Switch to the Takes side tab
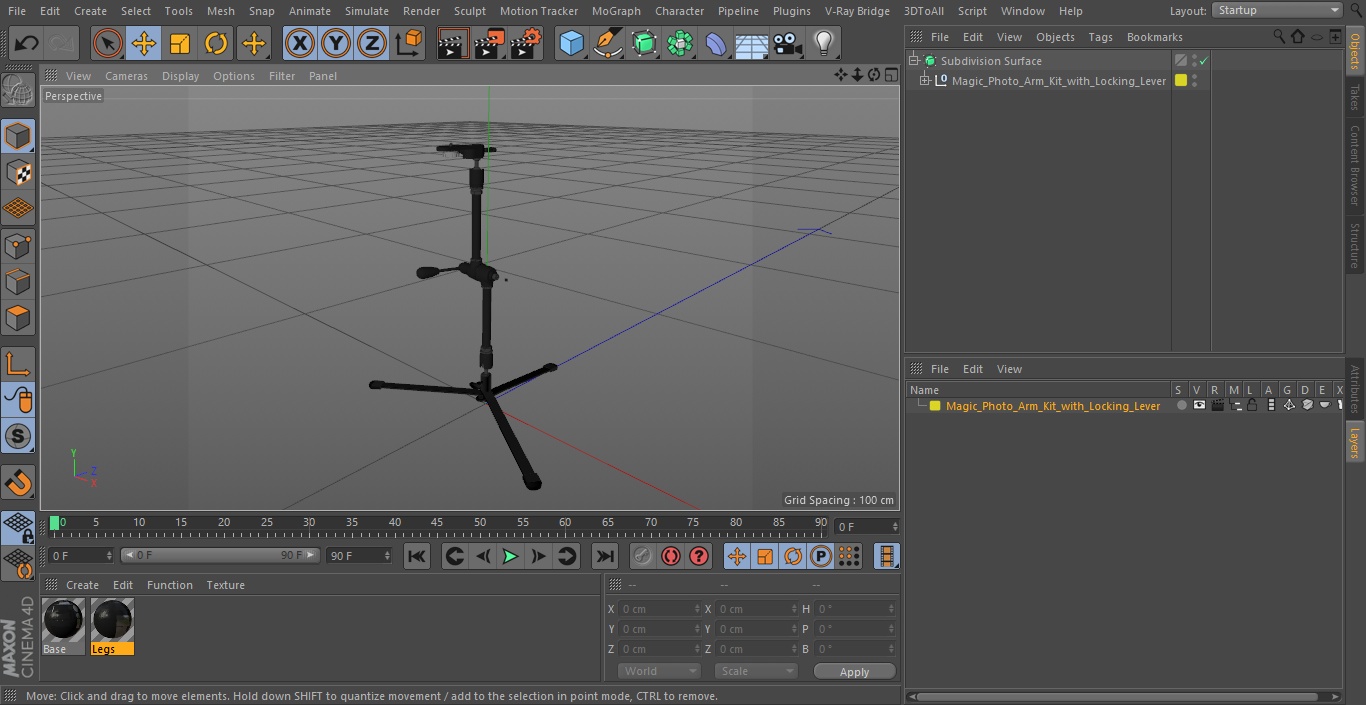1366x705 pixels. pyautogui.click(x=1355, y=98)
